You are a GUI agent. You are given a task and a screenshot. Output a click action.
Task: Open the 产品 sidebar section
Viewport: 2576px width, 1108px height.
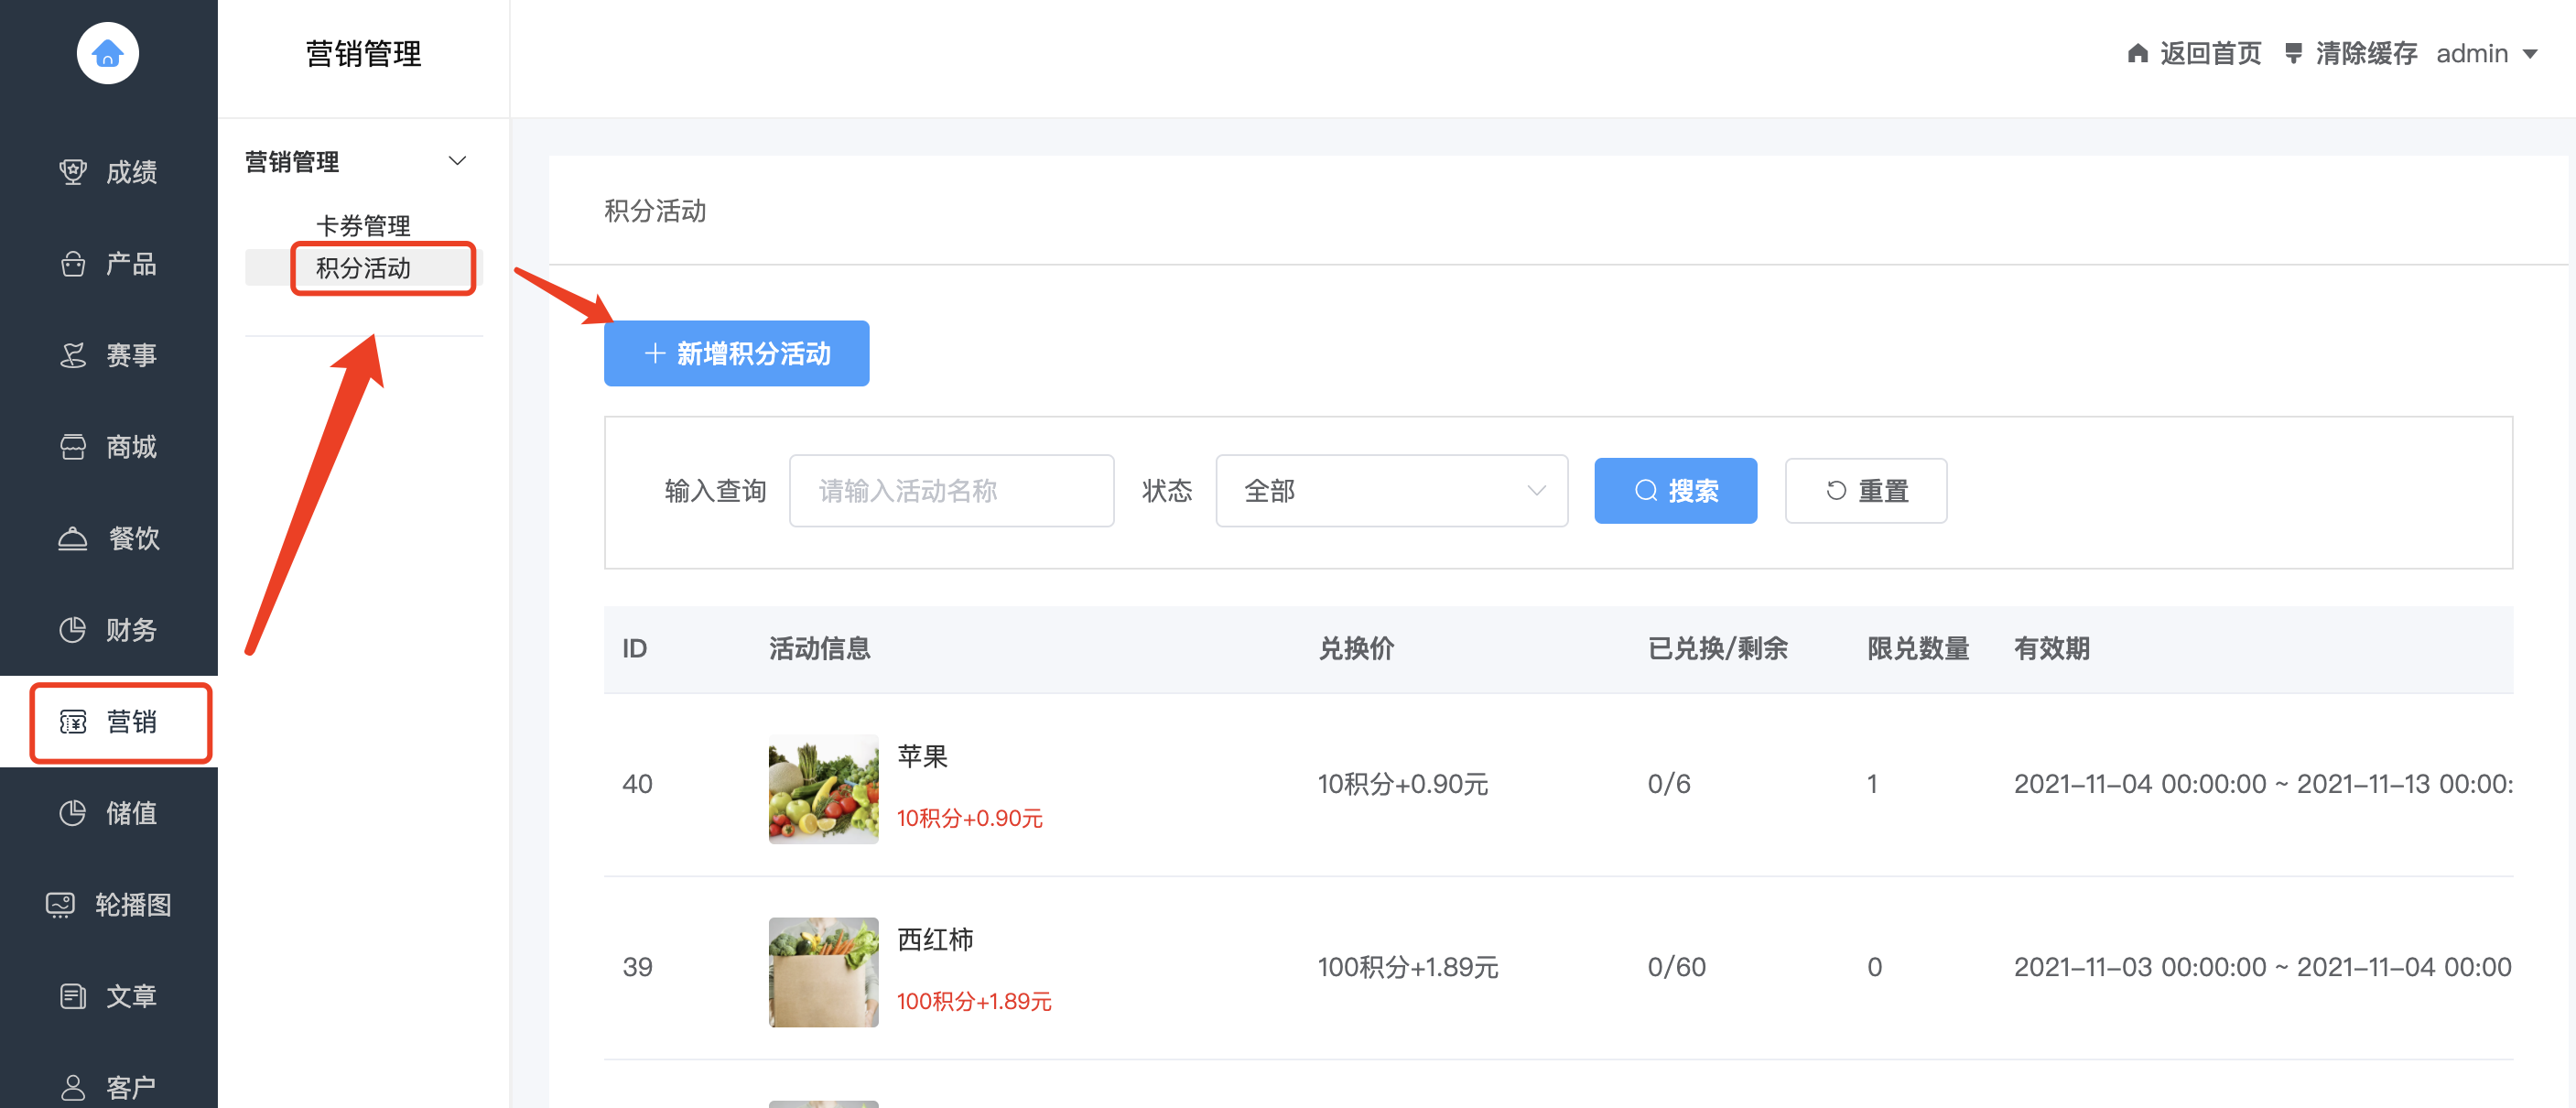coord(108,264)
